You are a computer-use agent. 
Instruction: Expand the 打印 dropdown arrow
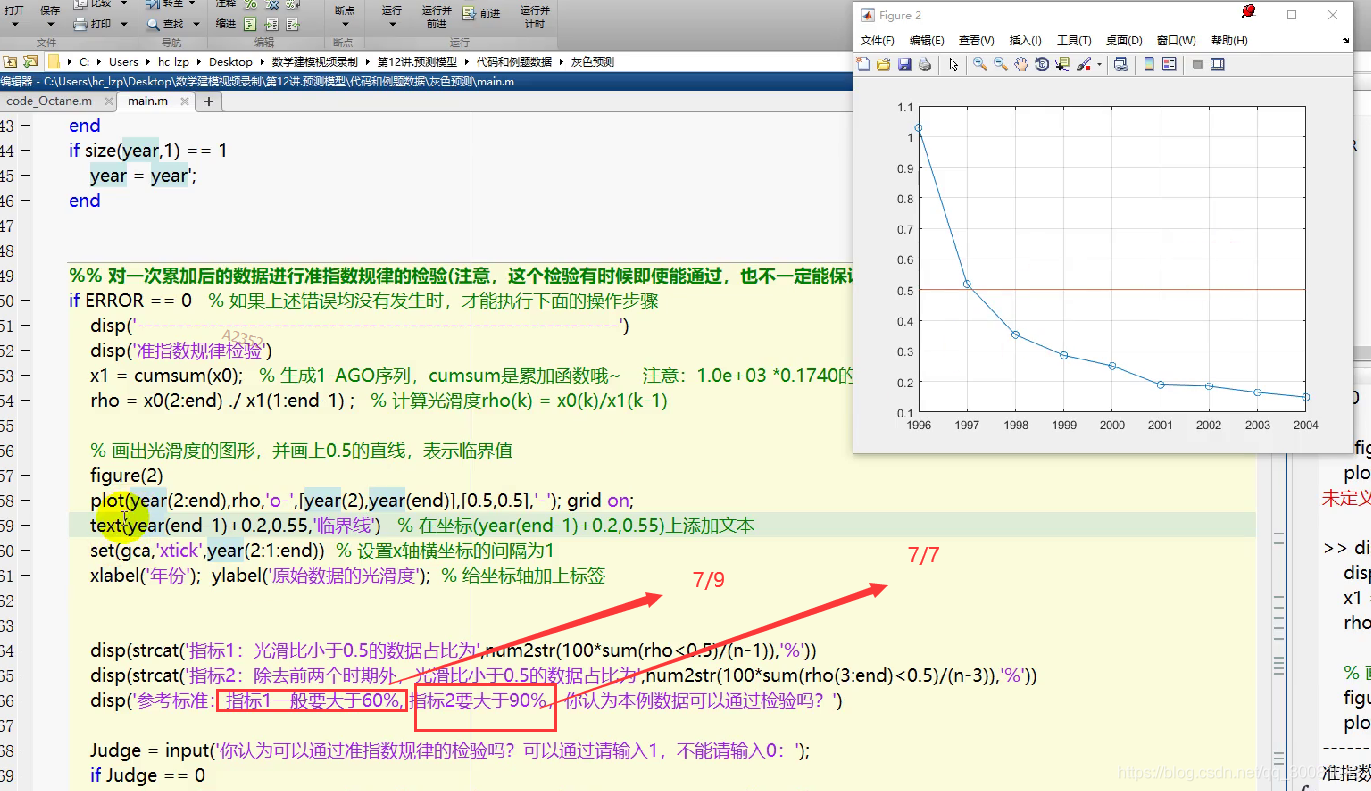coord(124,23)
